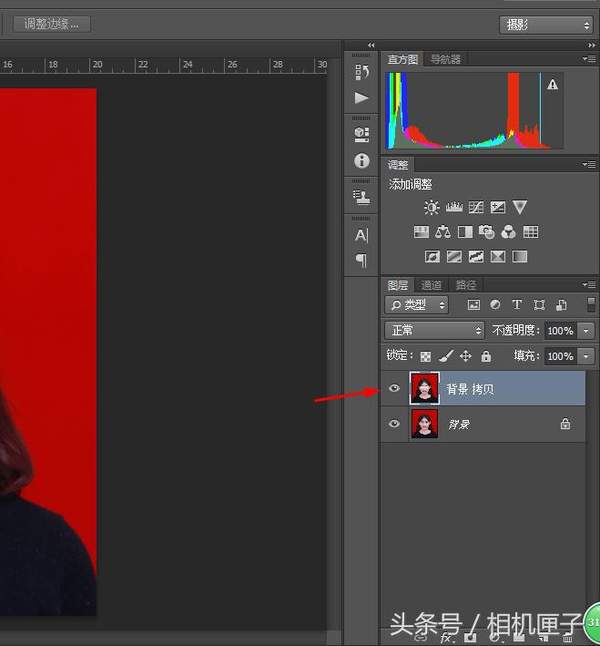Select the 图层 tab

coord(398,285)
